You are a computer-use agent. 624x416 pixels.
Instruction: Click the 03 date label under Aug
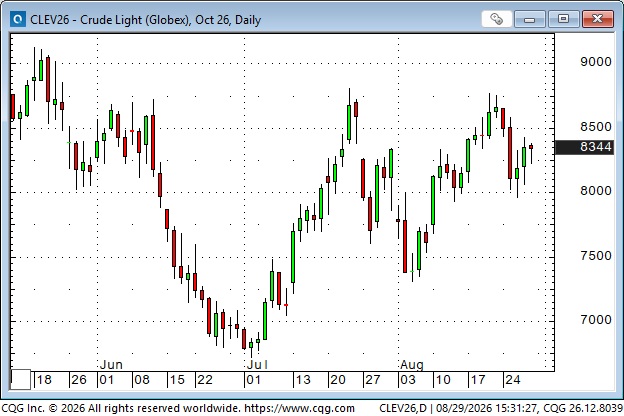408,380
